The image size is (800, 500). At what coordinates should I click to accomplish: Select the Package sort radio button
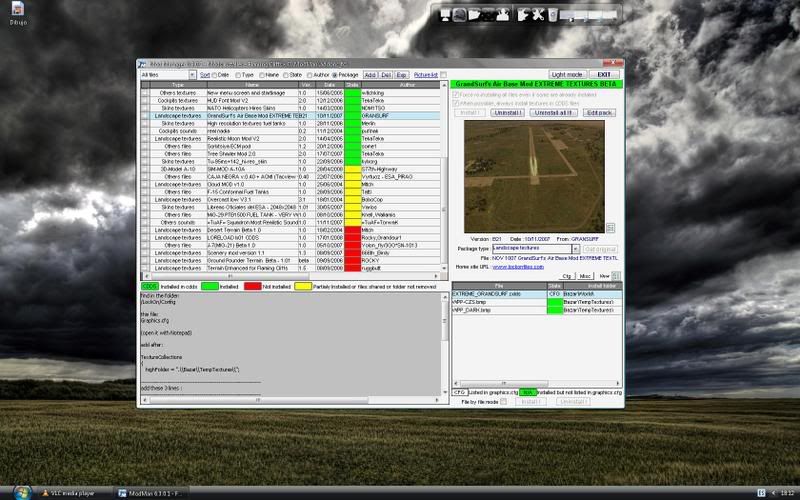pyautogui.click(x=335, y=75)
